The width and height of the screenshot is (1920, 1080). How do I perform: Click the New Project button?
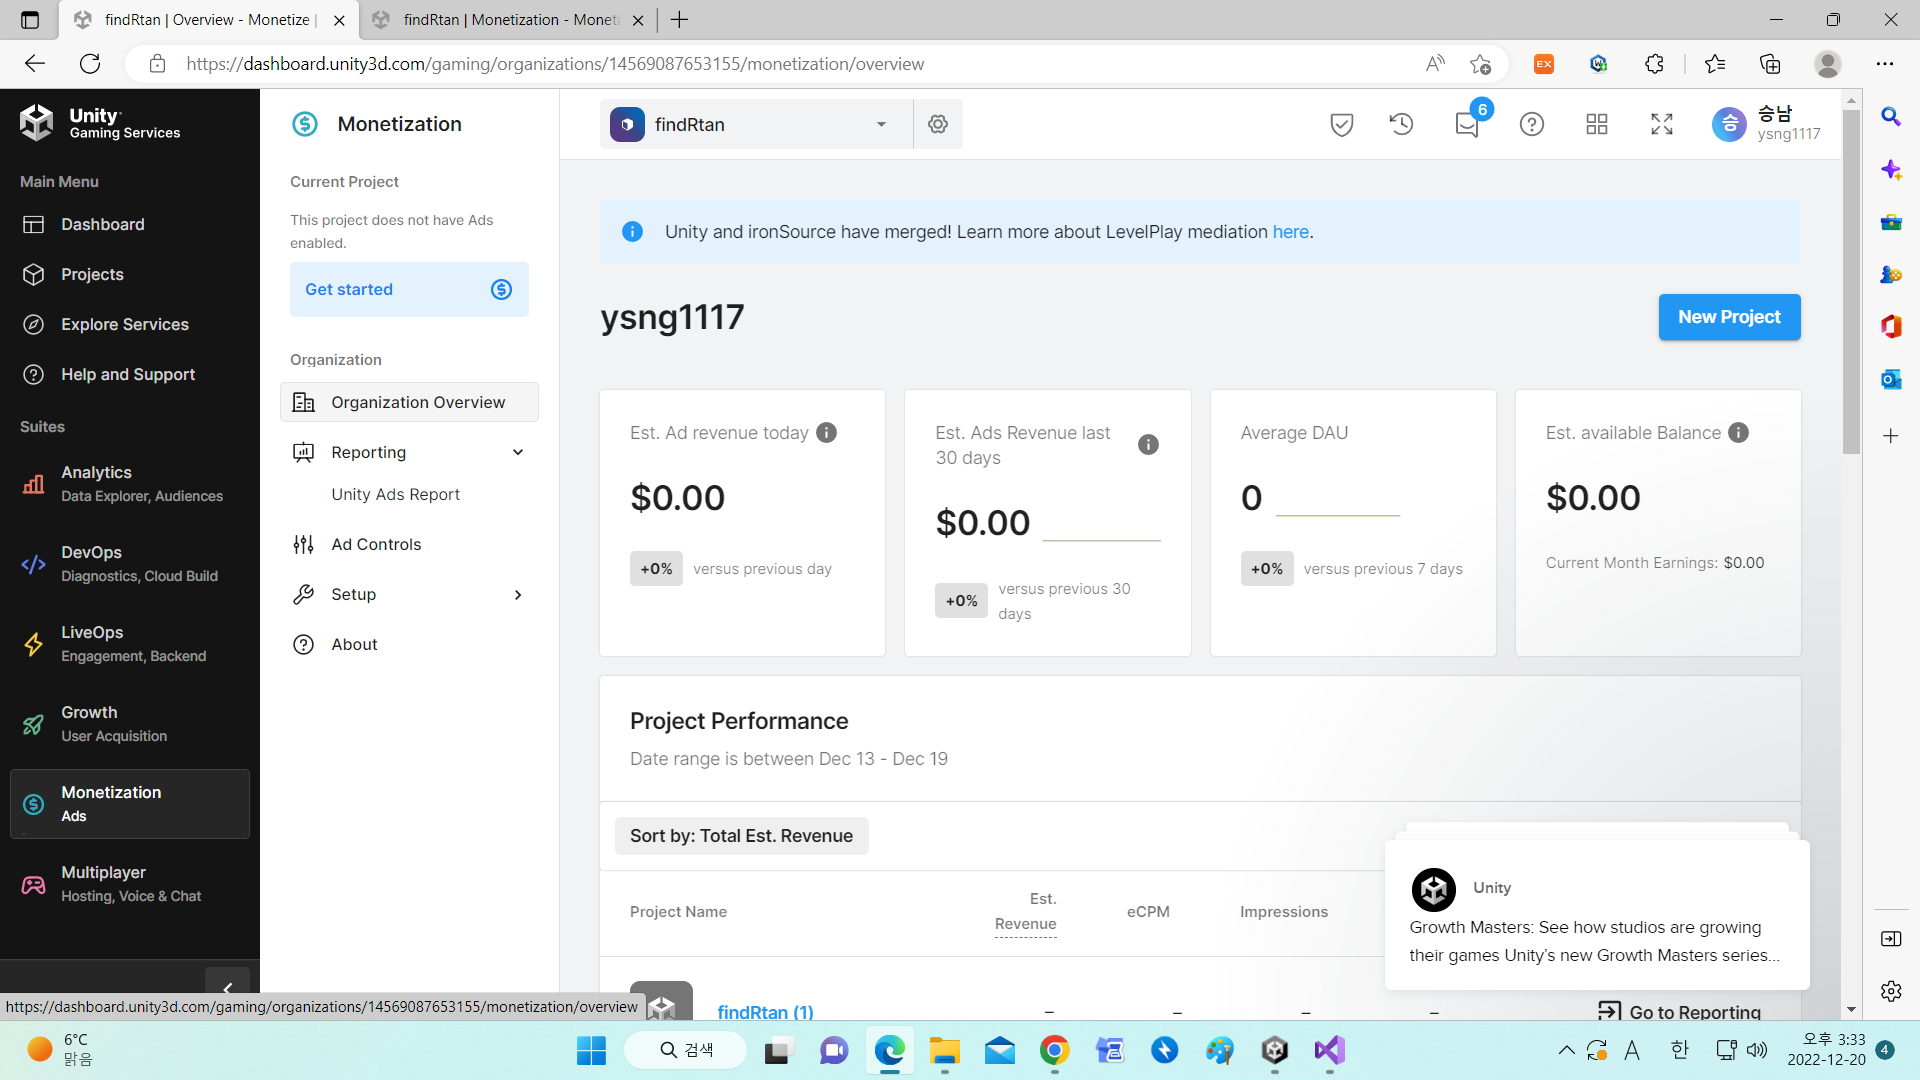point(1729,317)
